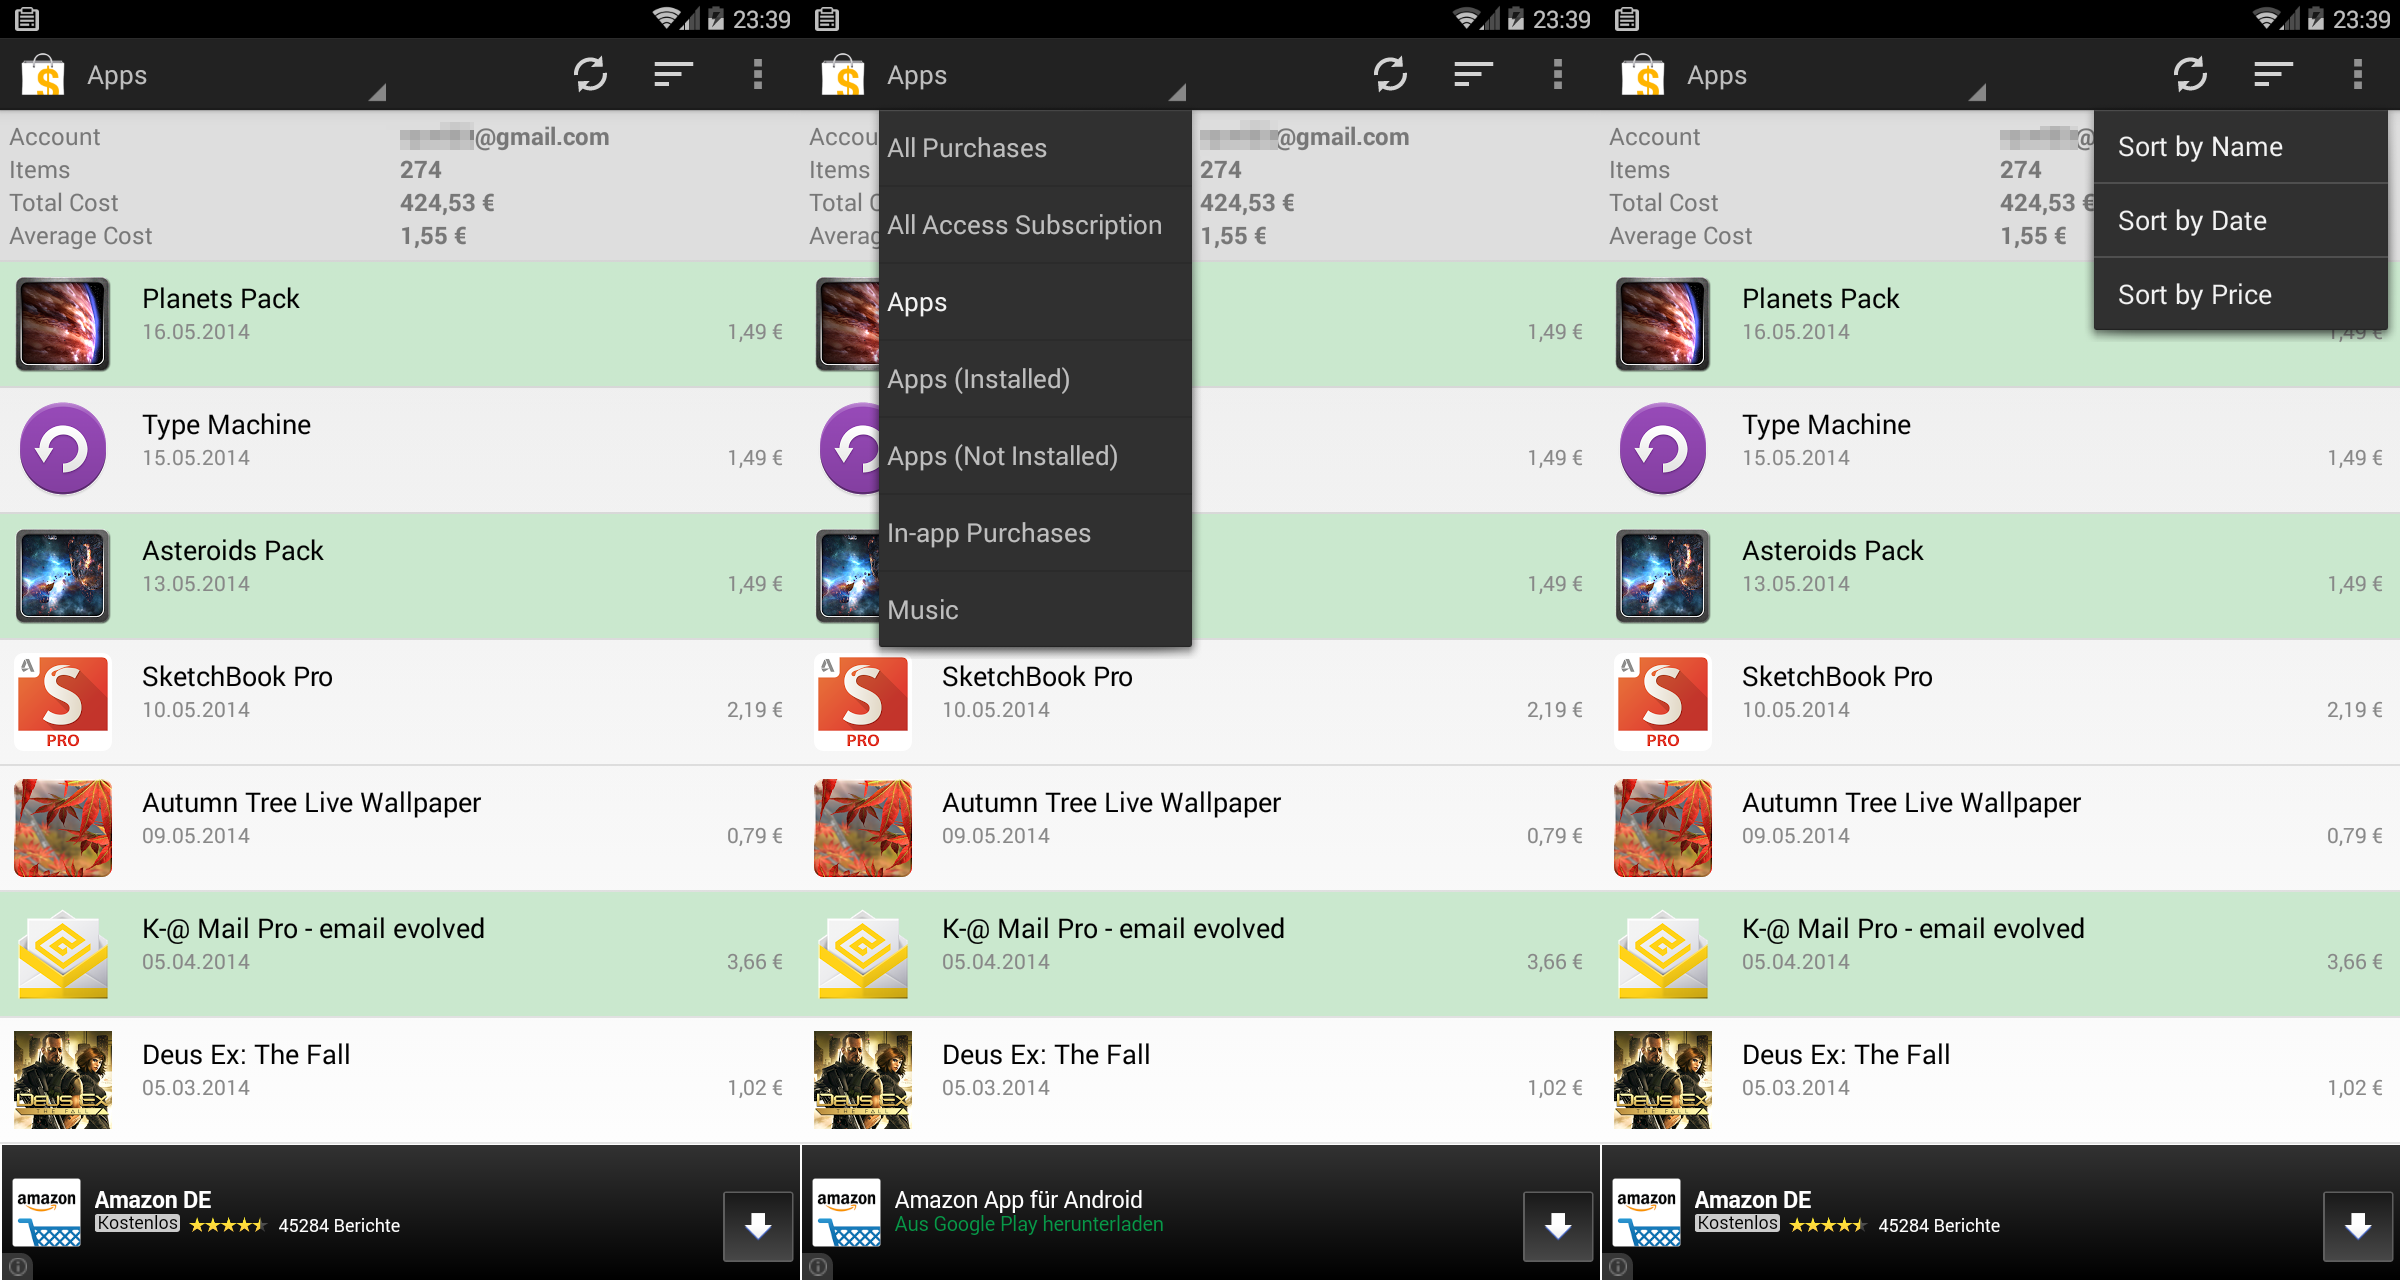The image size is (2400, 1280).
Task: Open Planets Pack title in left screen
Action: coord(221,299)
